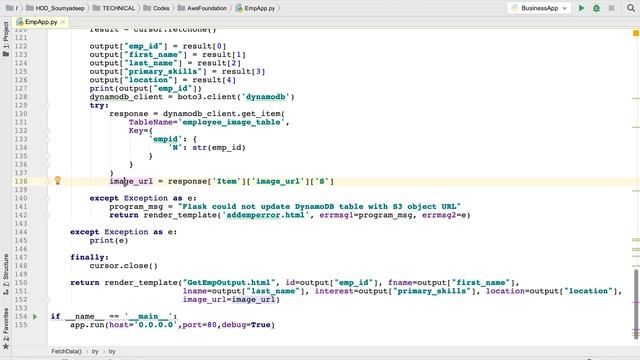Click debug=True argument on line 155
Screen dimensions: 640x360
246,325
